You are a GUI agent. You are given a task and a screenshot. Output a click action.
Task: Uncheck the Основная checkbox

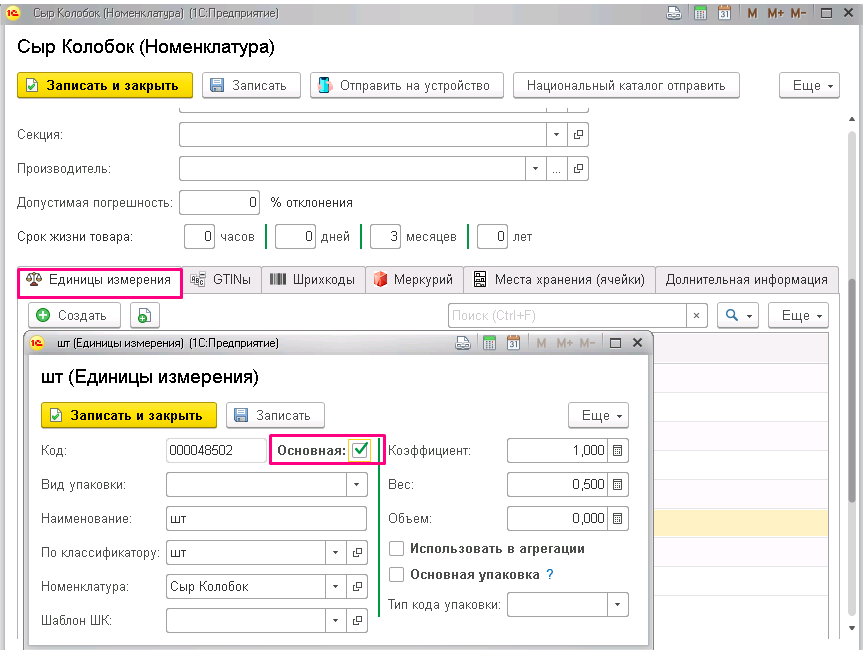pos(360,450)
